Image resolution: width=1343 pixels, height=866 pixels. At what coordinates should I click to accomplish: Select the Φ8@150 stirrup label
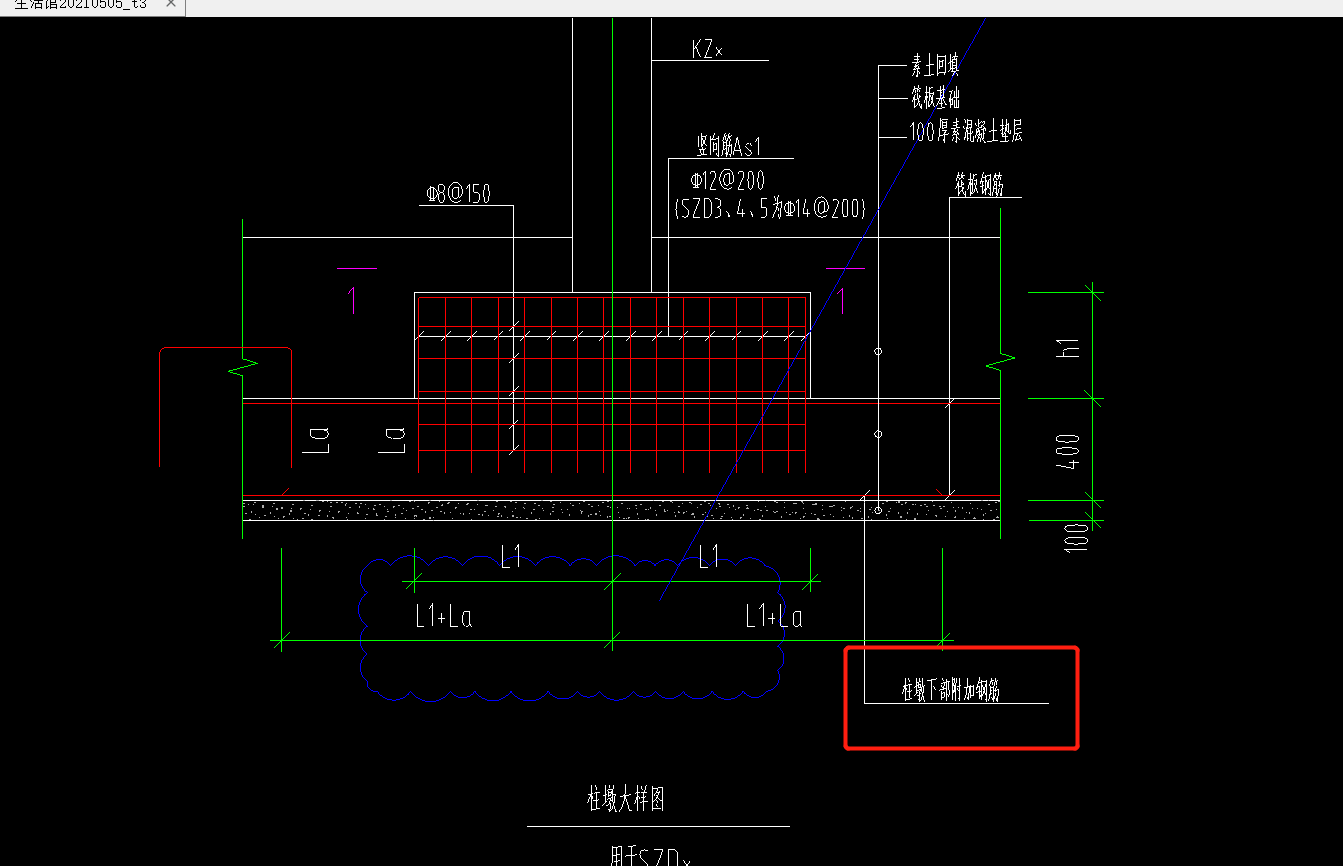pyautogui.click(x=458, y=194)
